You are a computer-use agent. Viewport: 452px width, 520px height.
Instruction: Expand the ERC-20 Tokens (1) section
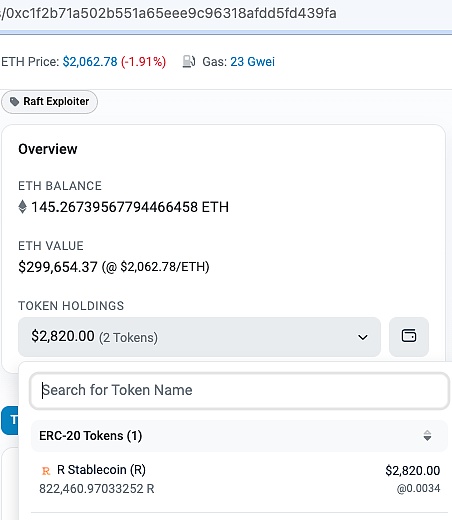pos(239,436)
